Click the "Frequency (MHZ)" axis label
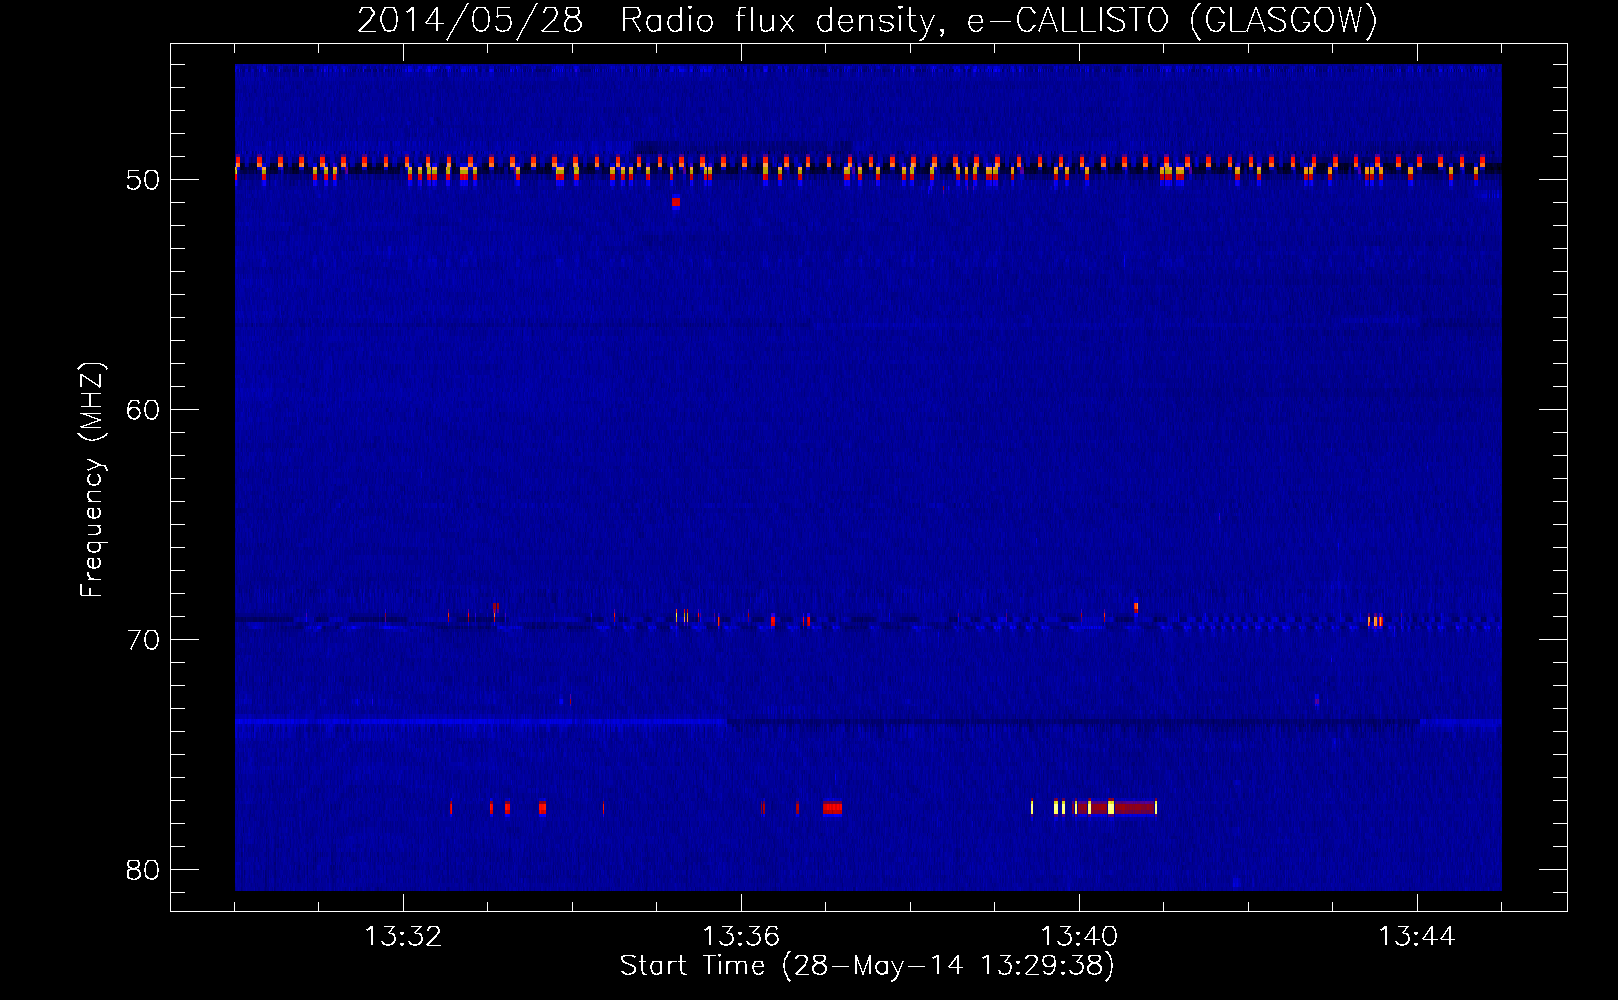The height and width of the screenshot is (1000, 1618). (x=91, y=480)
